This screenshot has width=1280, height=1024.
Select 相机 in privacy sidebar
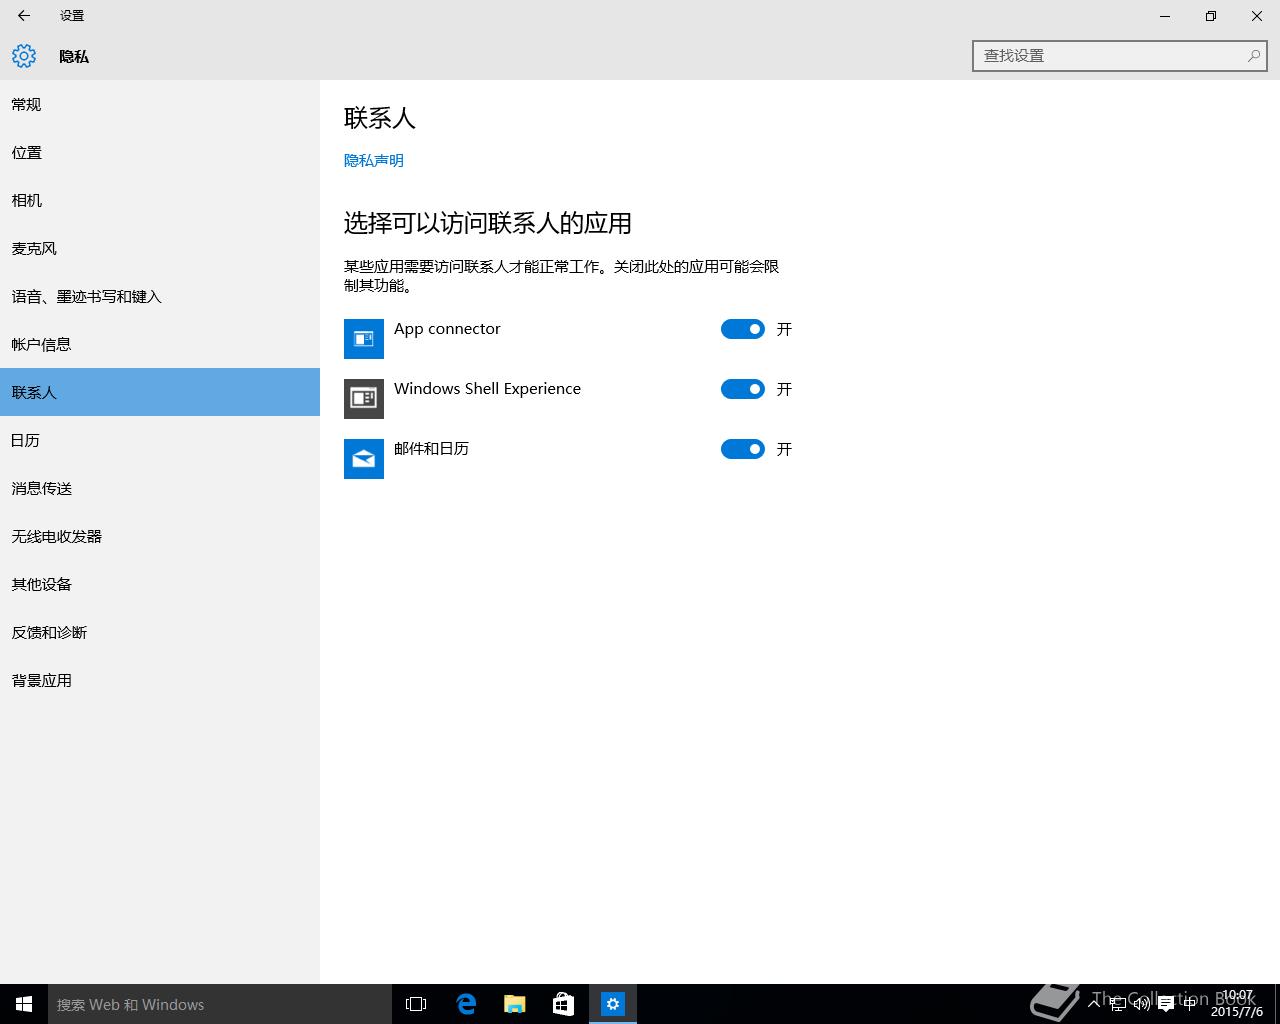point(160,200)
